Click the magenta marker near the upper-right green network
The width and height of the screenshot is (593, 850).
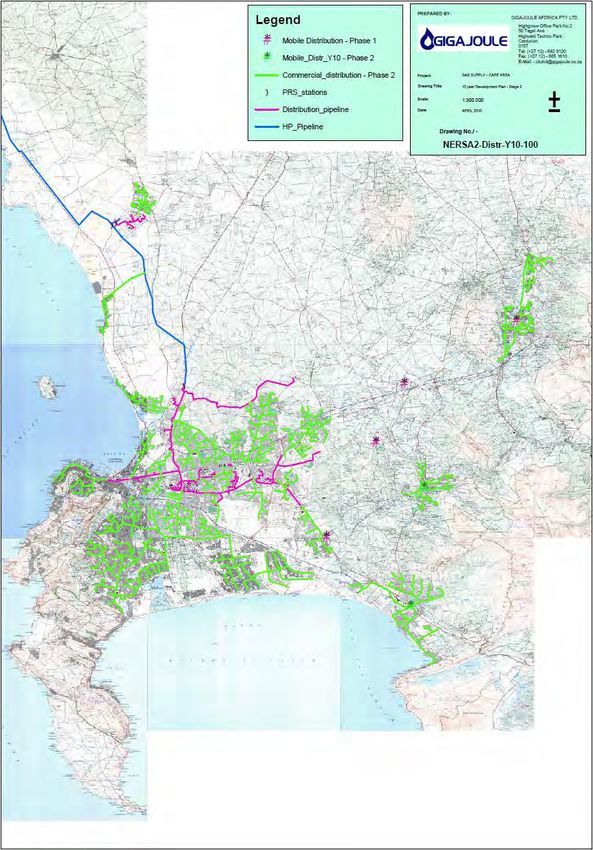517,319
